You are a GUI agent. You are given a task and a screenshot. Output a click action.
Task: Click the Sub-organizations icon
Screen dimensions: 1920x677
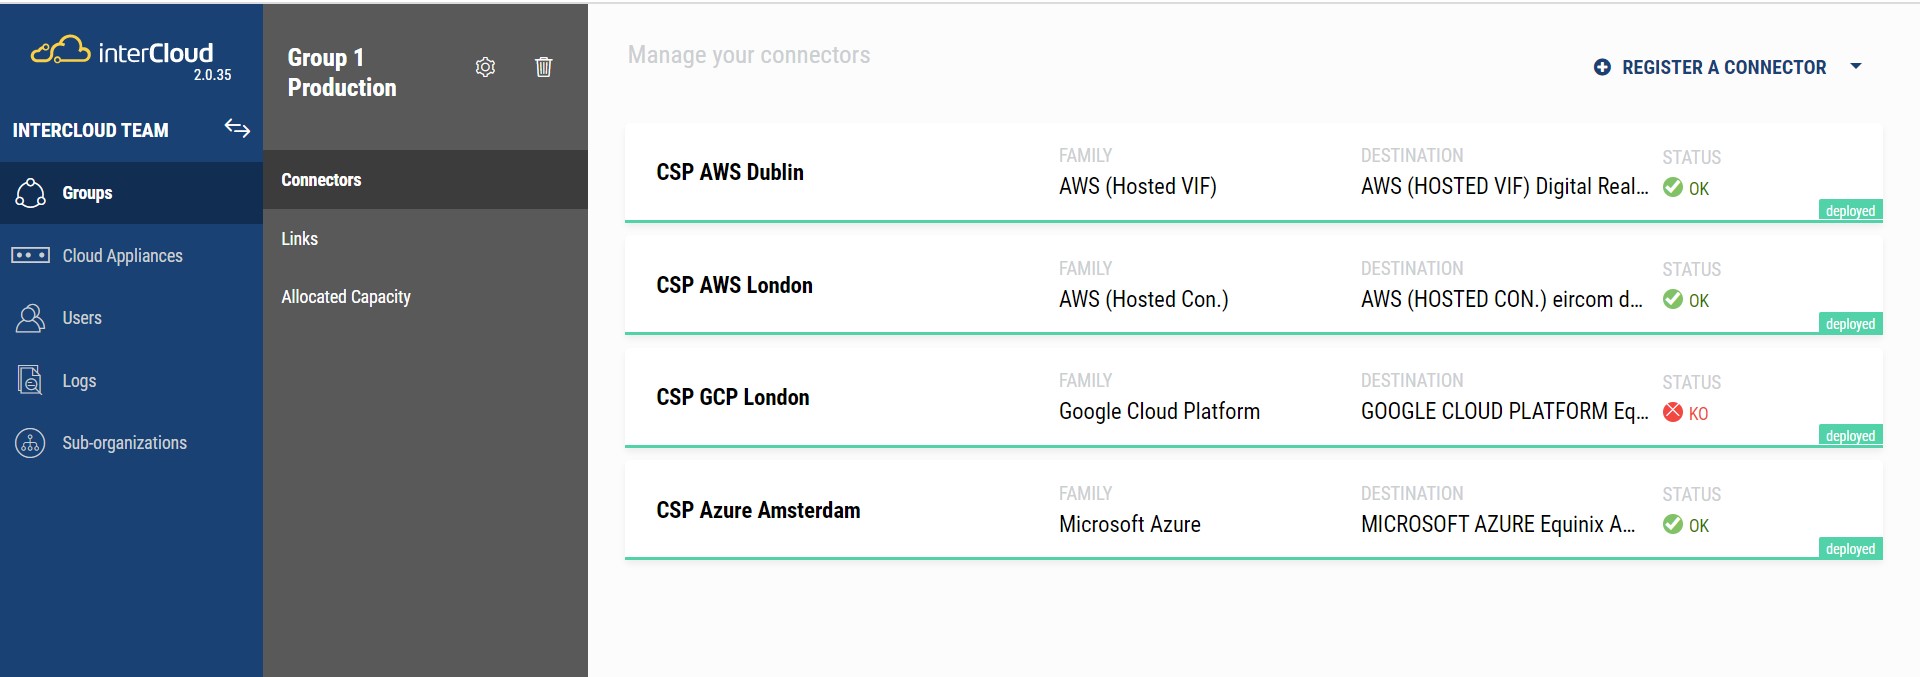(30, 443)
